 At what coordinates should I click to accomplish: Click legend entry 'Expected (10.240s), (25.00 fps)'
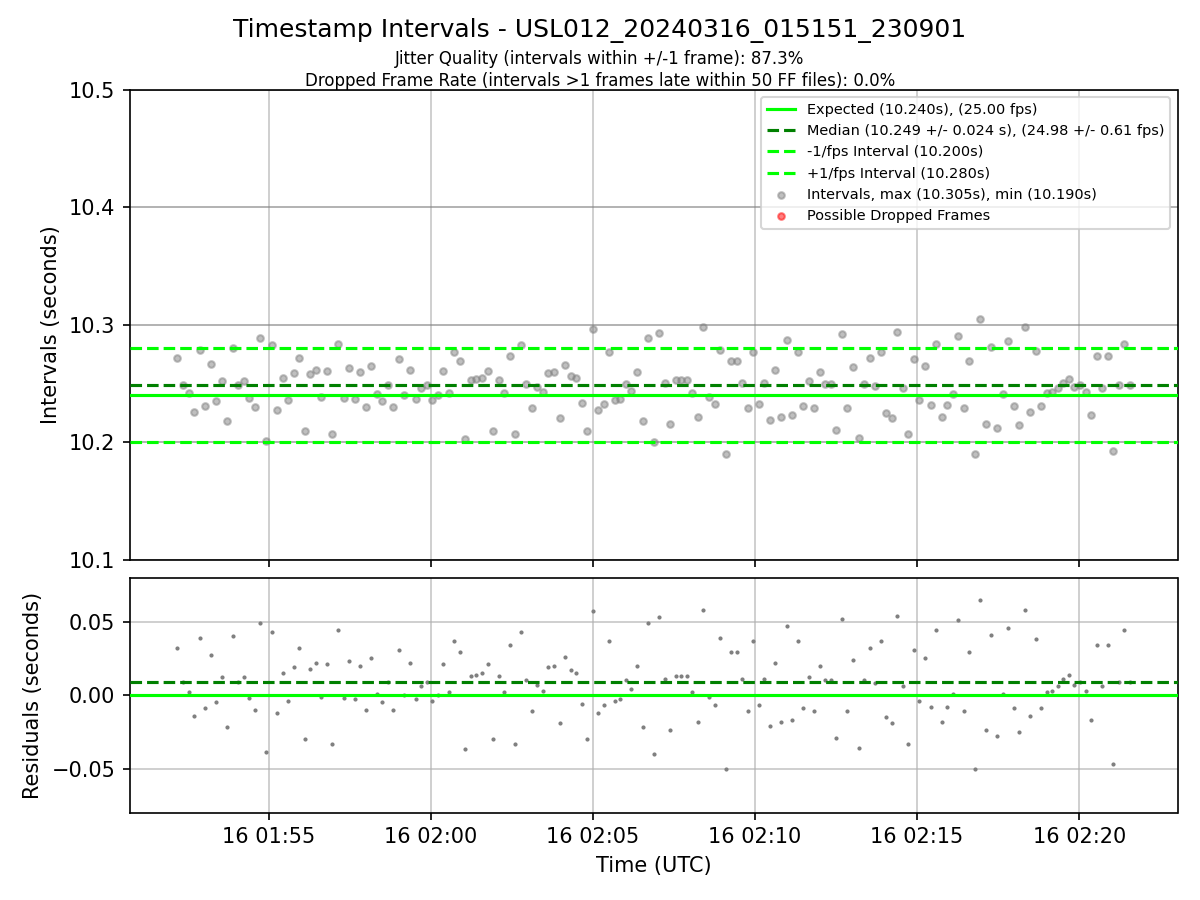(x=921, y=110)
